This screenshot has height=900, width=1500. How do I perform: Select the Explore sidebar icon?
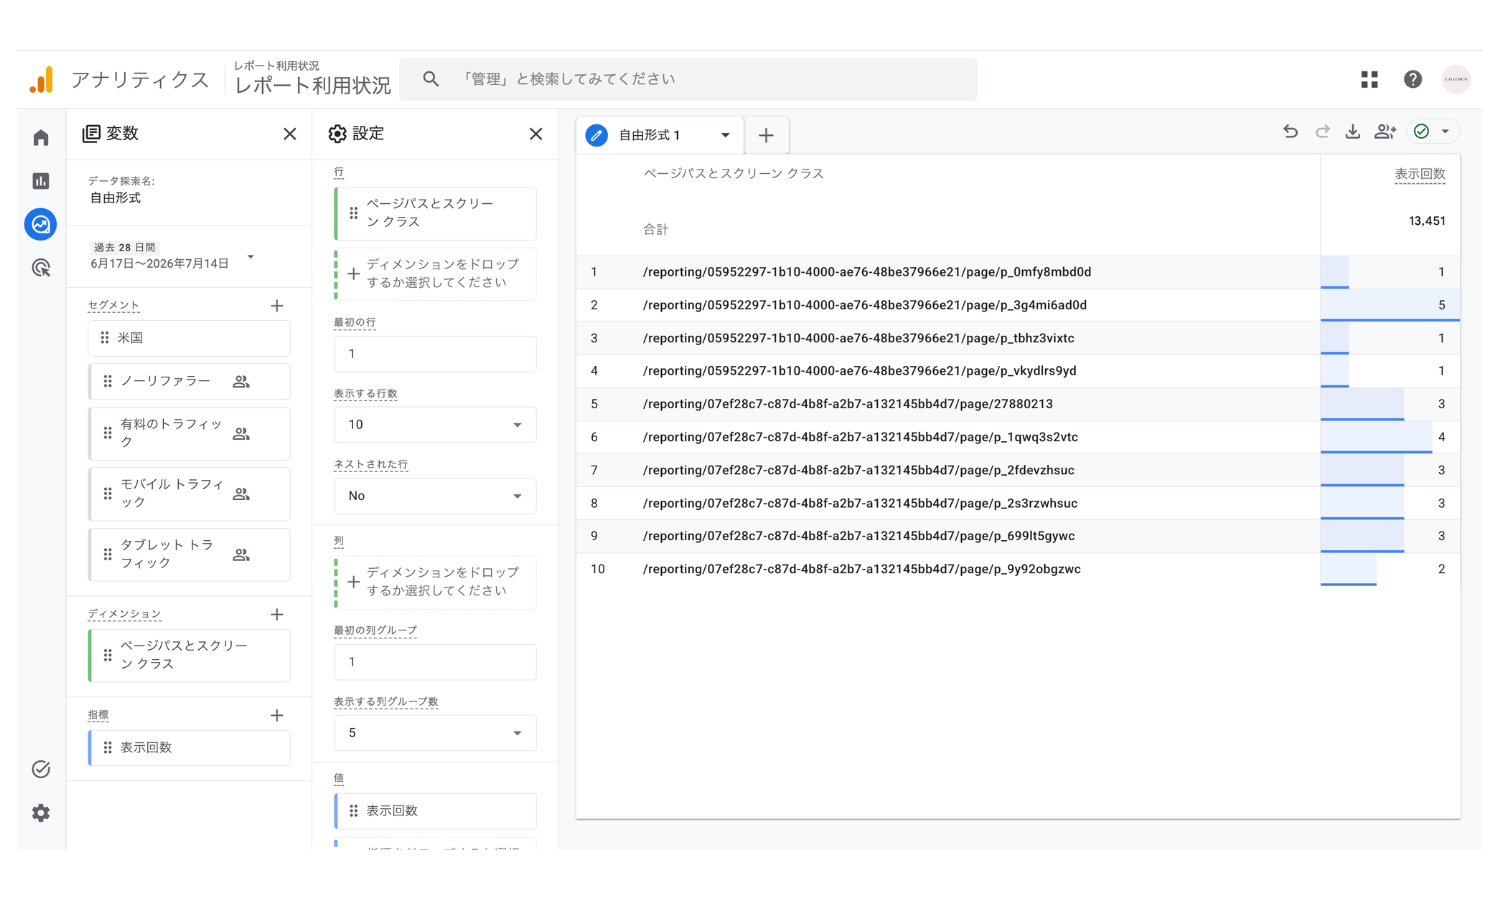coord(41,224)
